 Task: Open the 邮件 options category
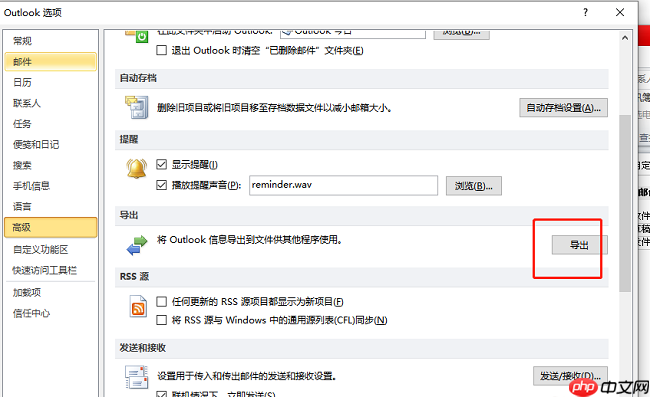point(51,62)
